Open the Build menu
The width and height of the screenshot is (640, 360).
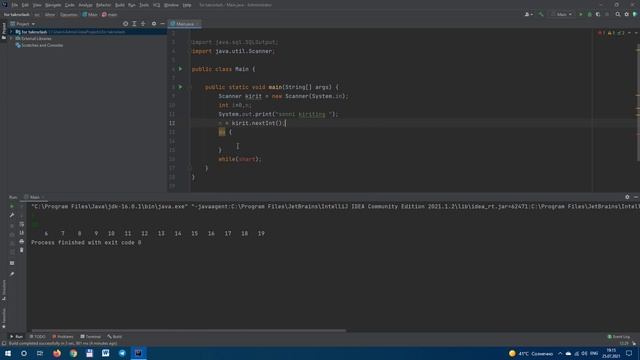[x=120, y=5]
